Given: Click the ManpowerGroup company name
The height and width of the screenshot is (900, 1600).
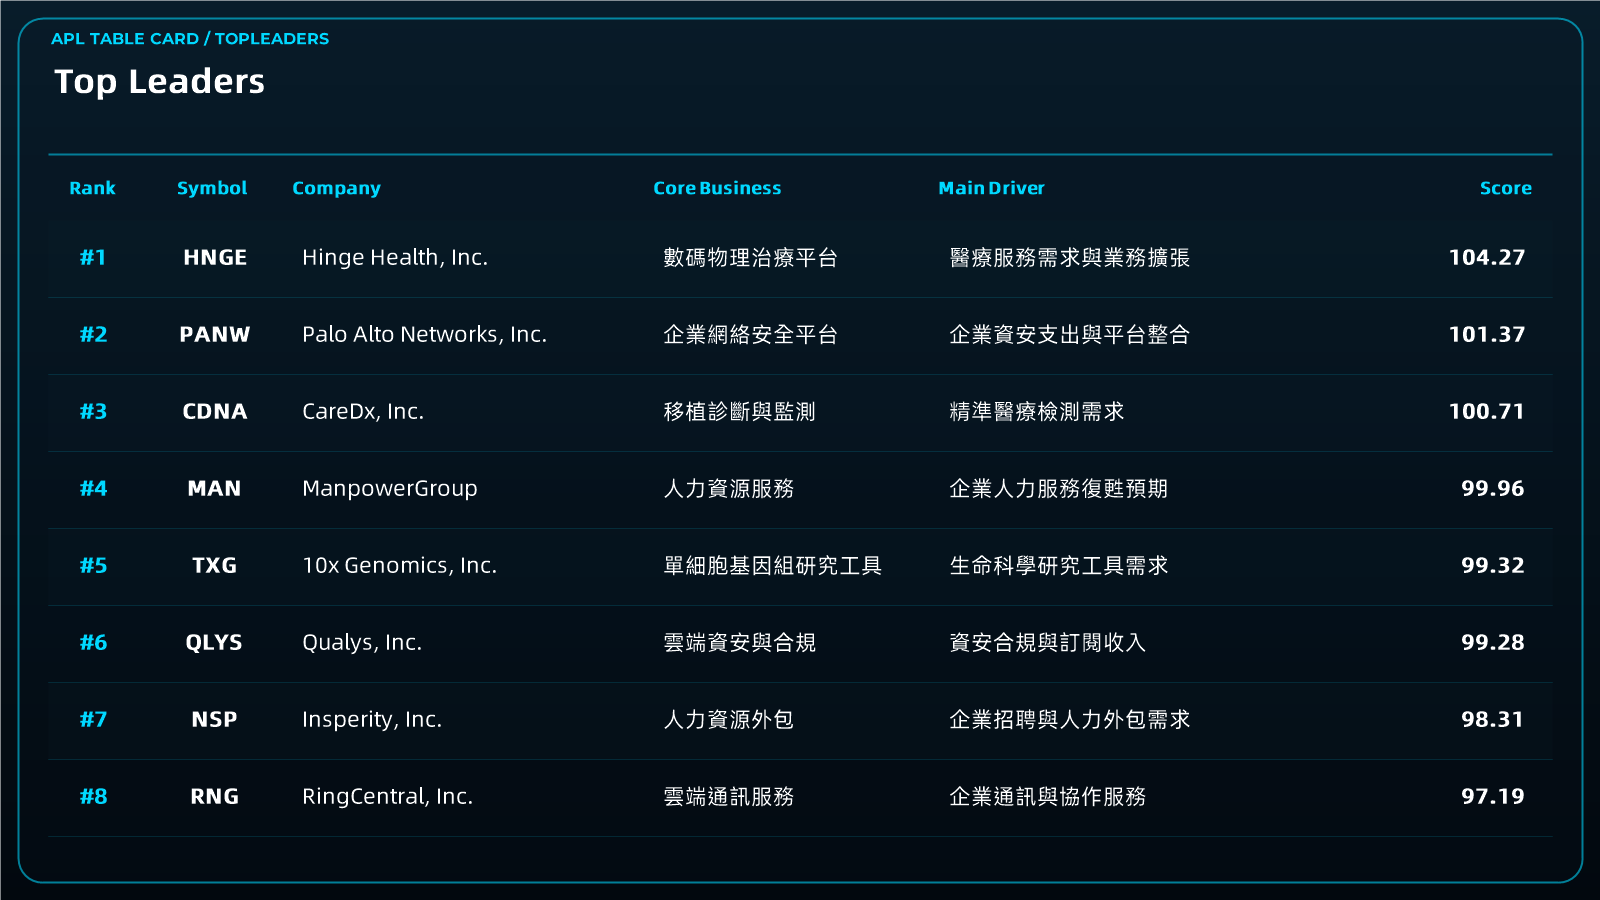Looking at the screenshot, I should click(x=390, y=489).
